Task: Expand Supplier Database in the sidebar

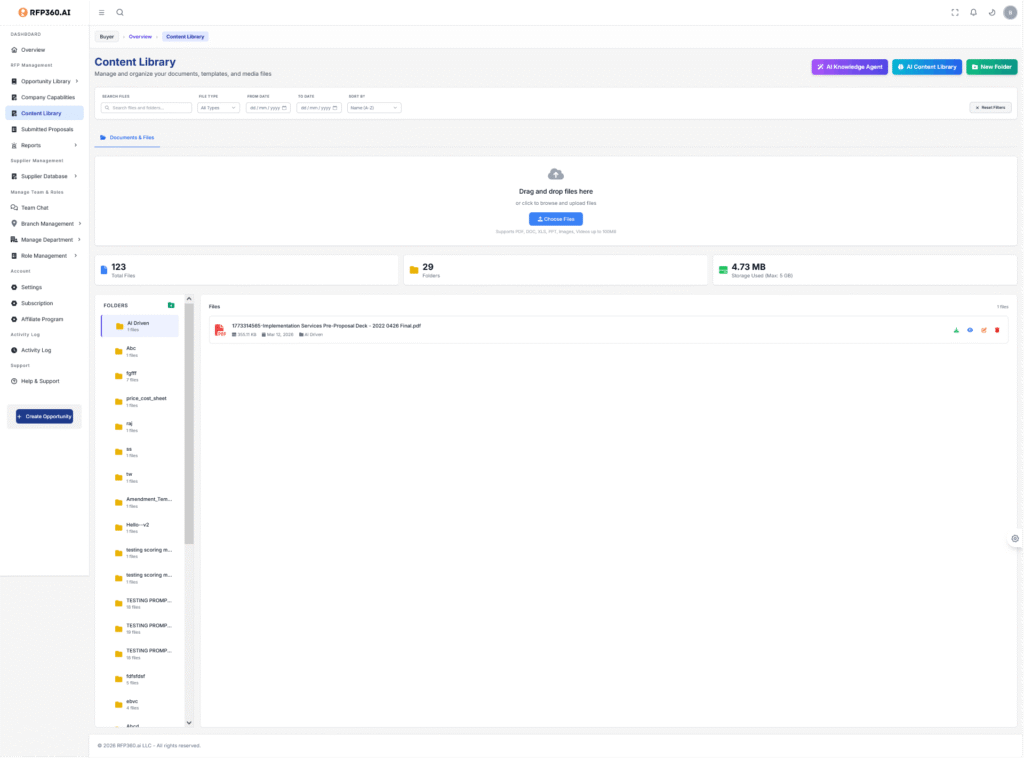Action: click(45, 176)
